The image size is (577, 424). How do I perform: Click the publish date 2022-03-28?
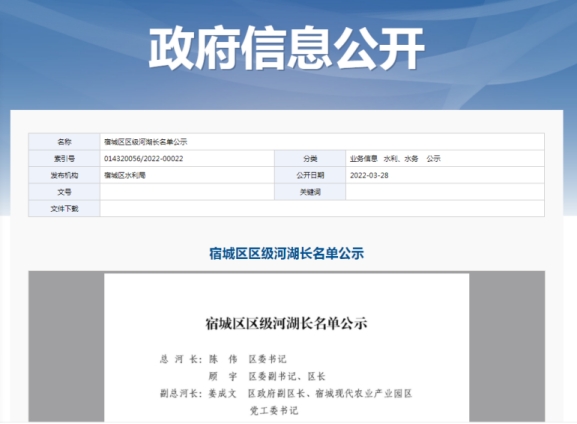coord(369,175)
